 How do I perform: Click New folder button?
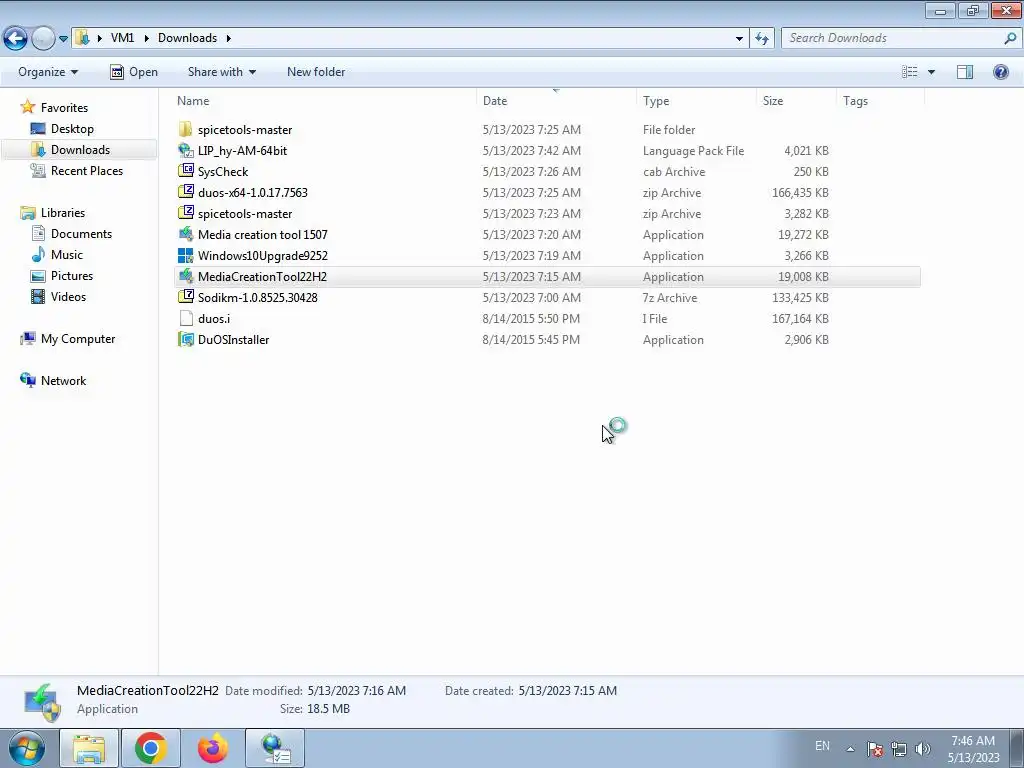point(316,72)
